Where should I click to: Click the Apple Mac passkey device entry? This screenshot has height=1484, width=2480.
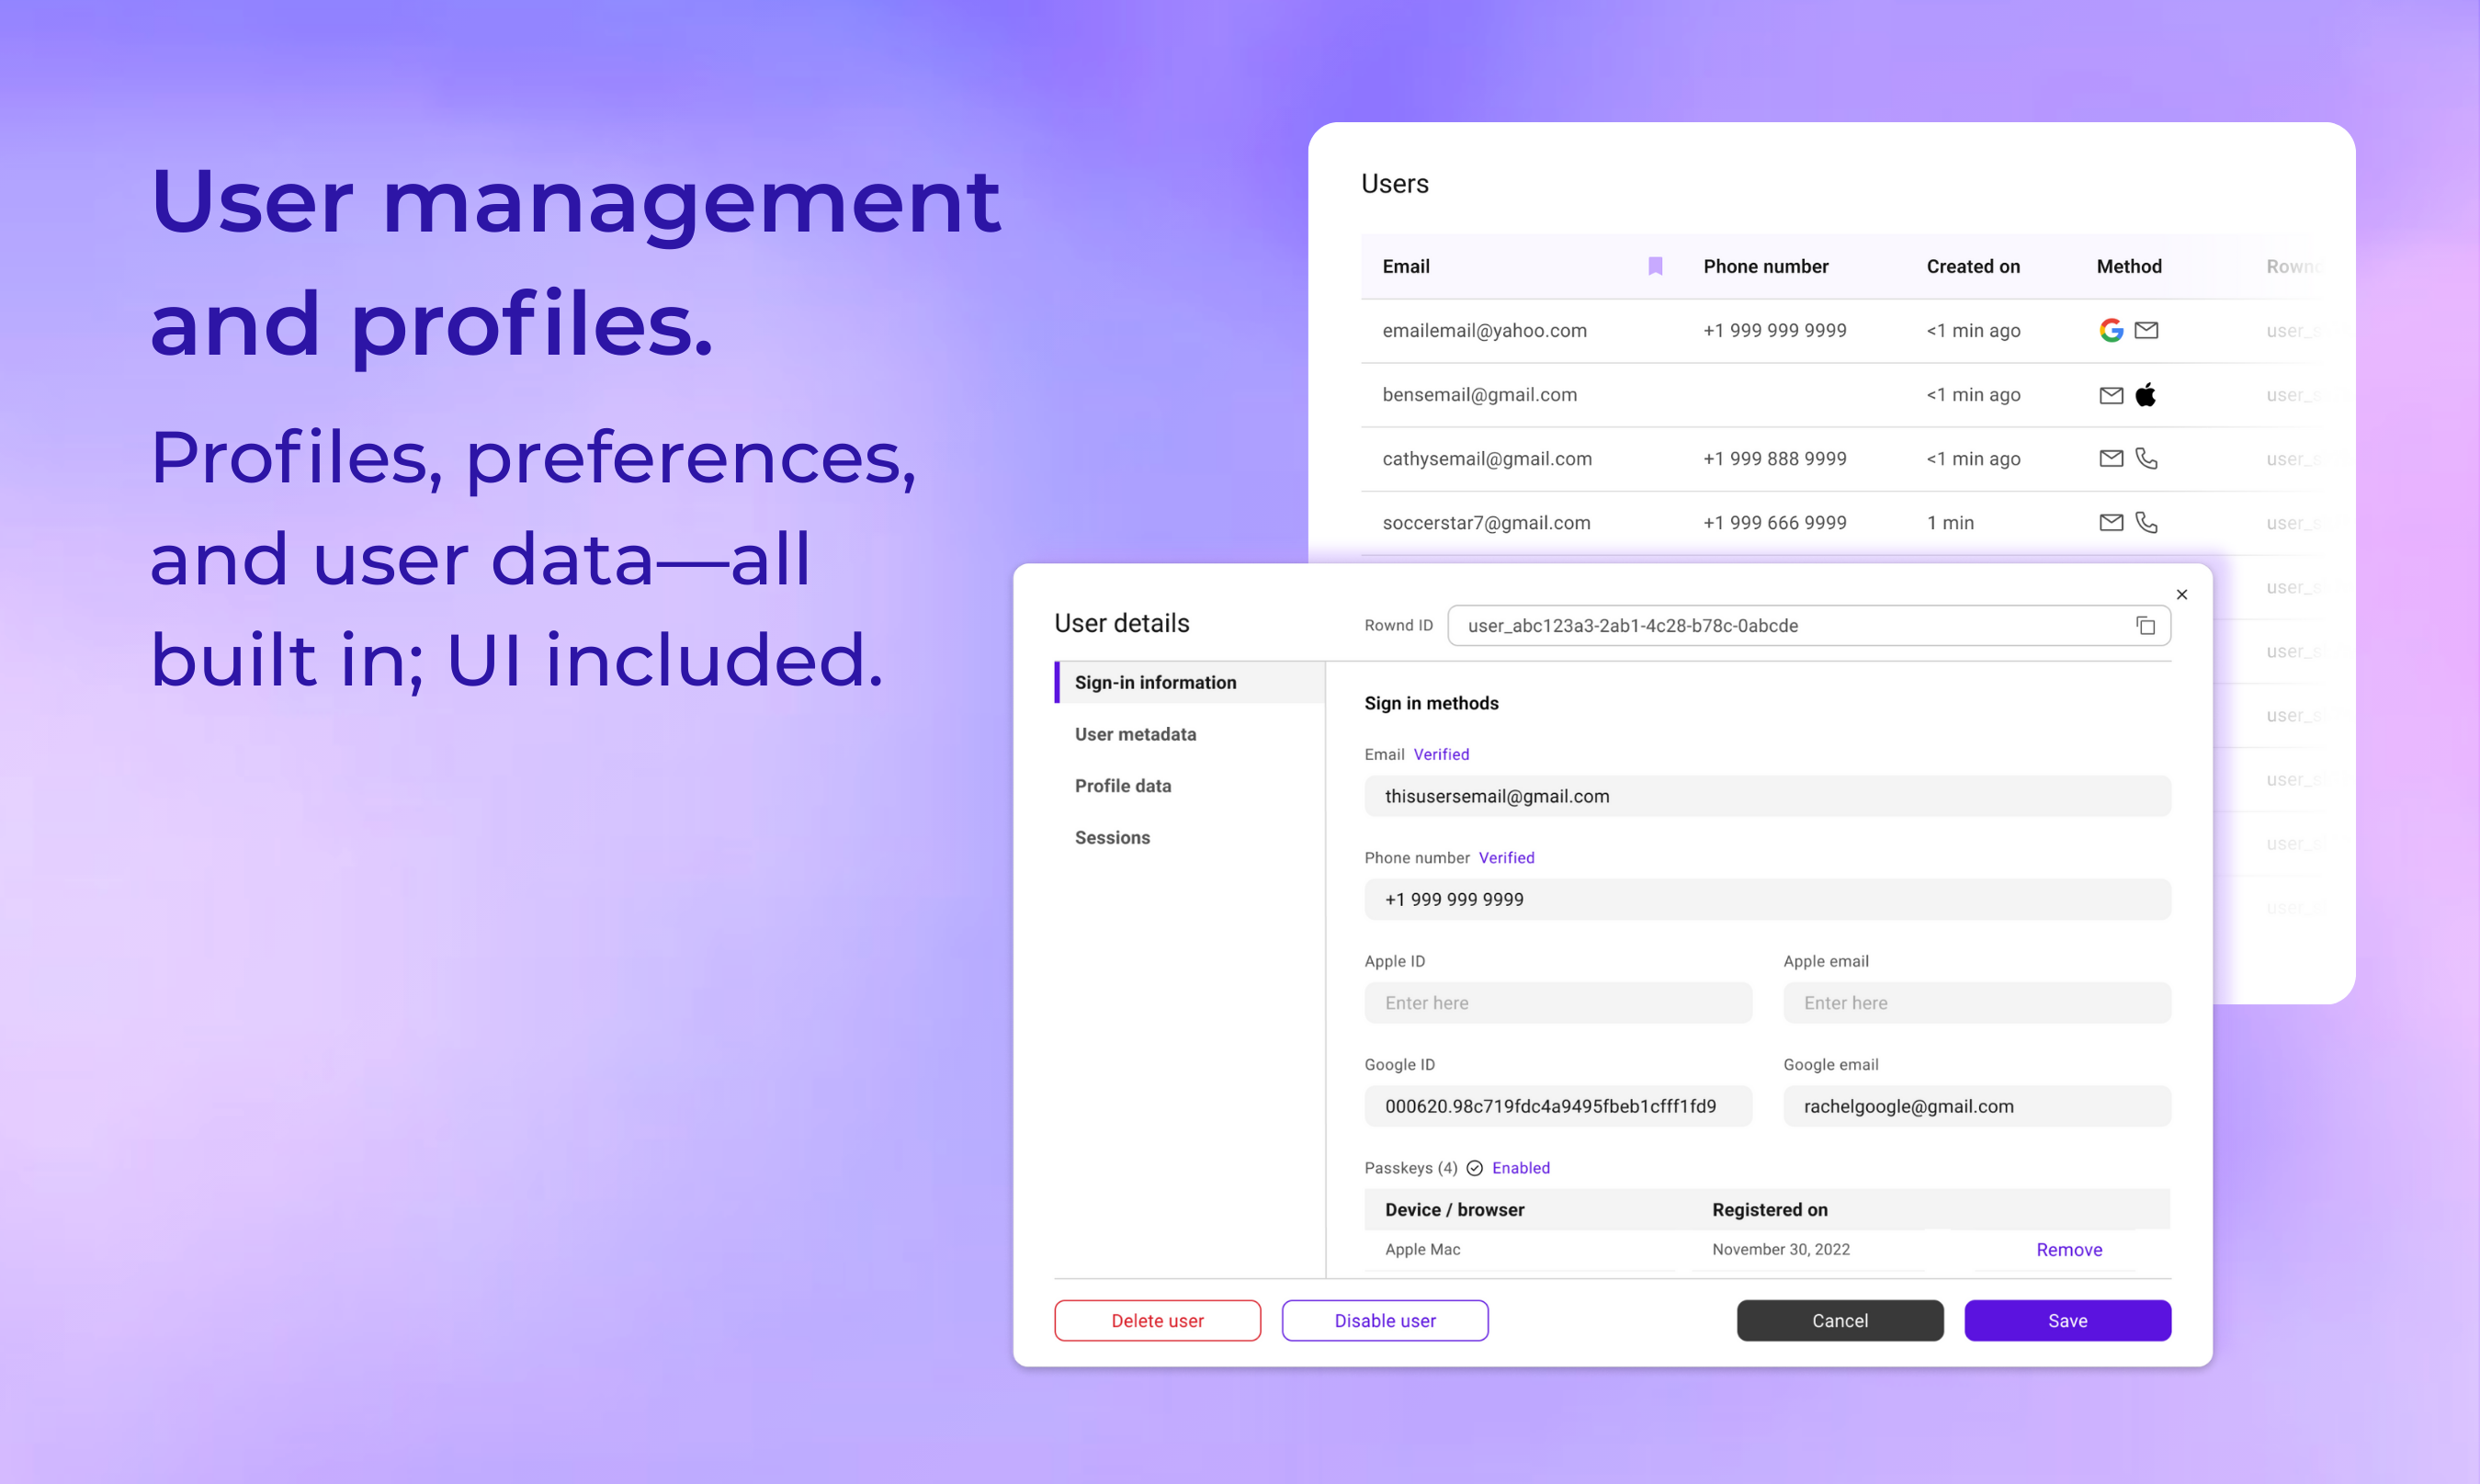pyautogui.click(x=1422, y=1249)
